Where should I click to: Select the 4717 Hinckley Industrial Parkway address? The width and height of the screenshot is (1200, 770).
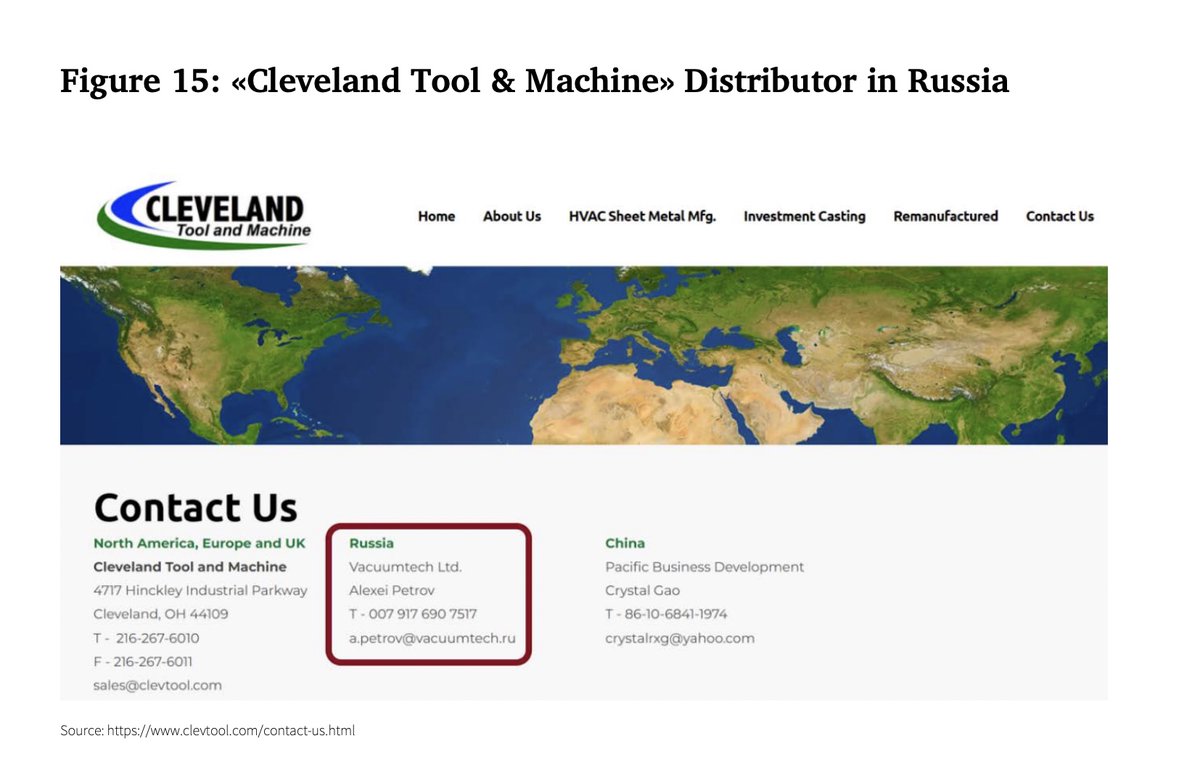[x=200, y=591]
